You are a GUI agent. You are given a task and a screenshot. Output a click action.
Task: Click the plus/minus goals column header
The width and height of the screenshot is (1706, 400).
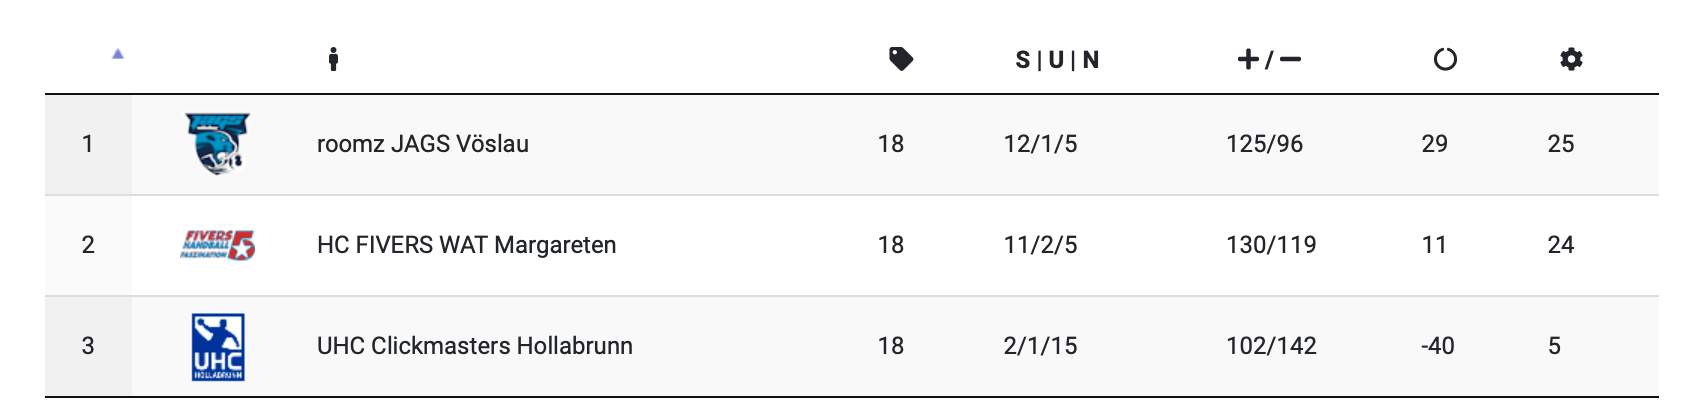coord(1269,60)
